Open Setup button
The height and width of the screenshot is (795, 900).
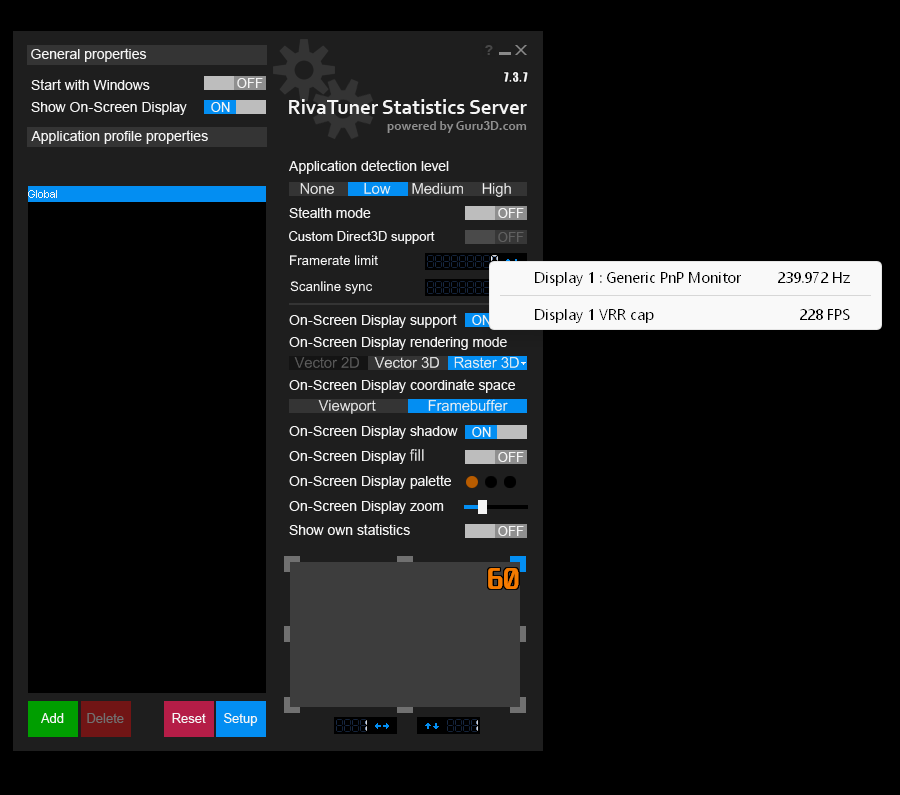coord(240,719)
